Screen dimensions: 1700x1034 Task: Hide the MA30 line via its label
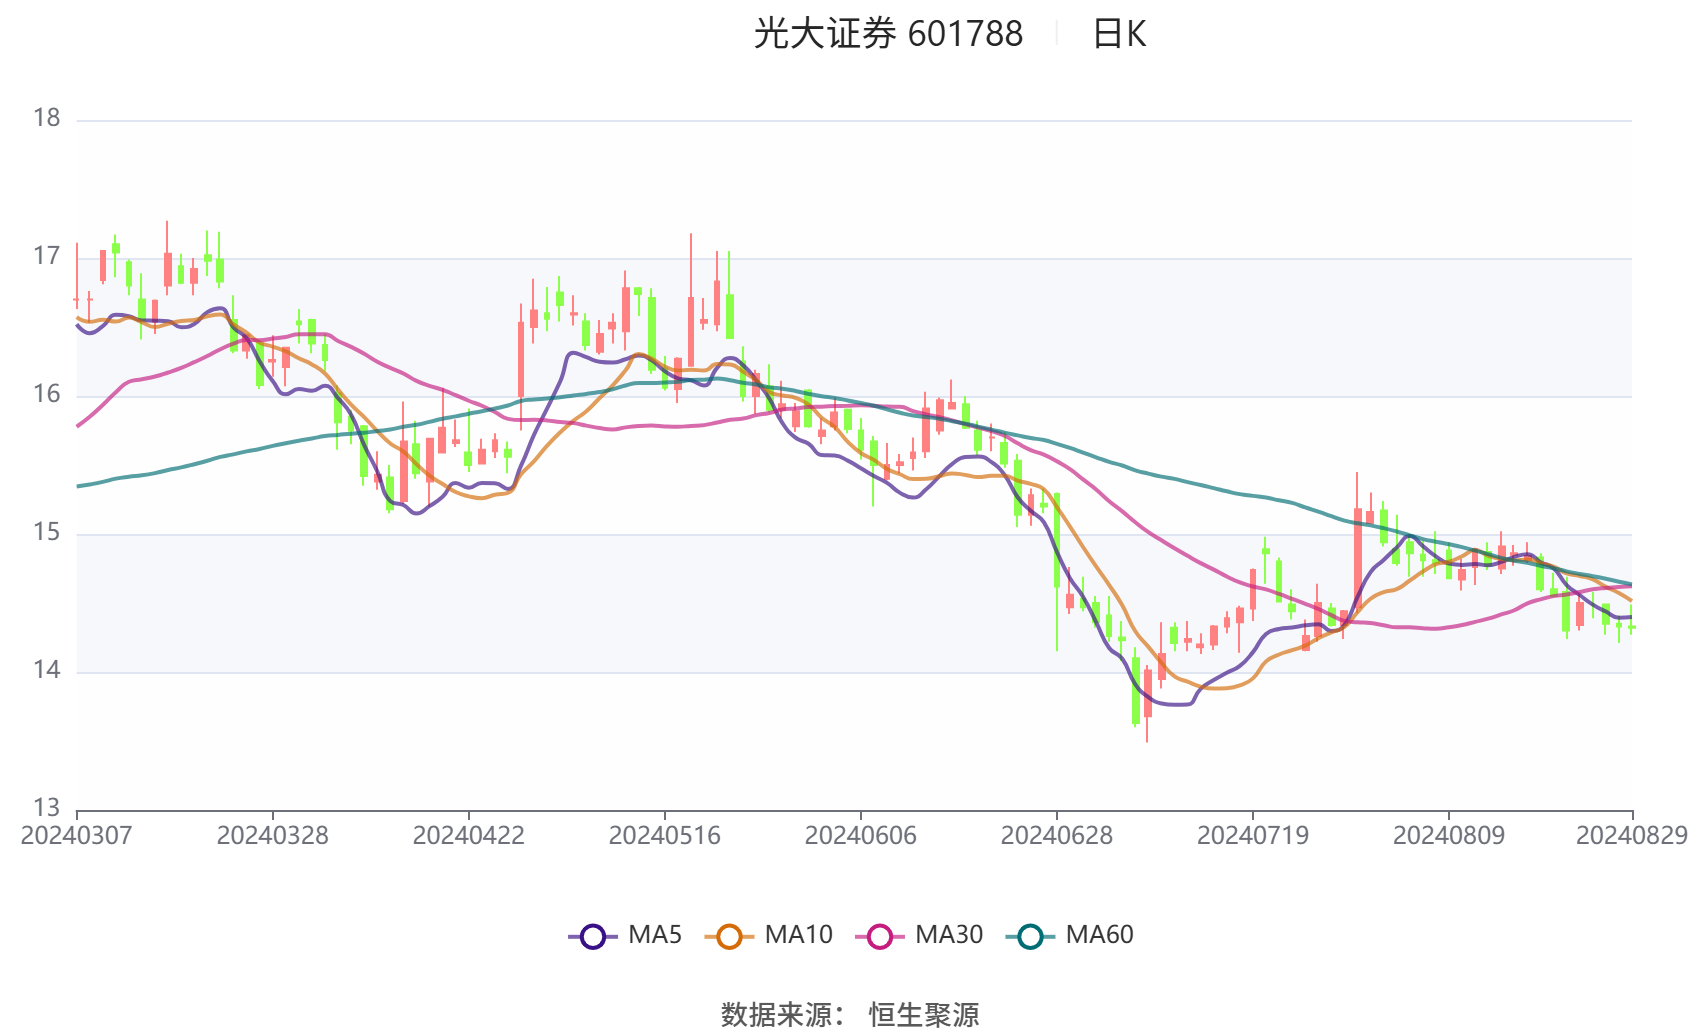(949, 935)
